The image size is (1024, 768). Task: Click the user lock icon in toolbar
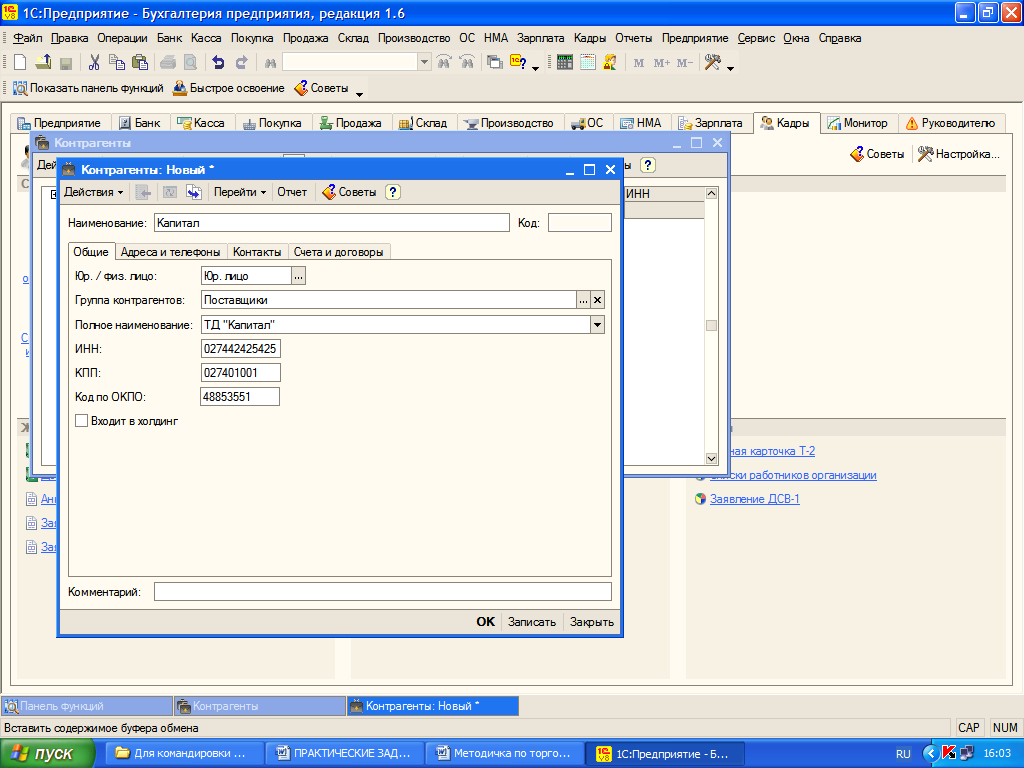pyautogui.click(x=610, y=63)
